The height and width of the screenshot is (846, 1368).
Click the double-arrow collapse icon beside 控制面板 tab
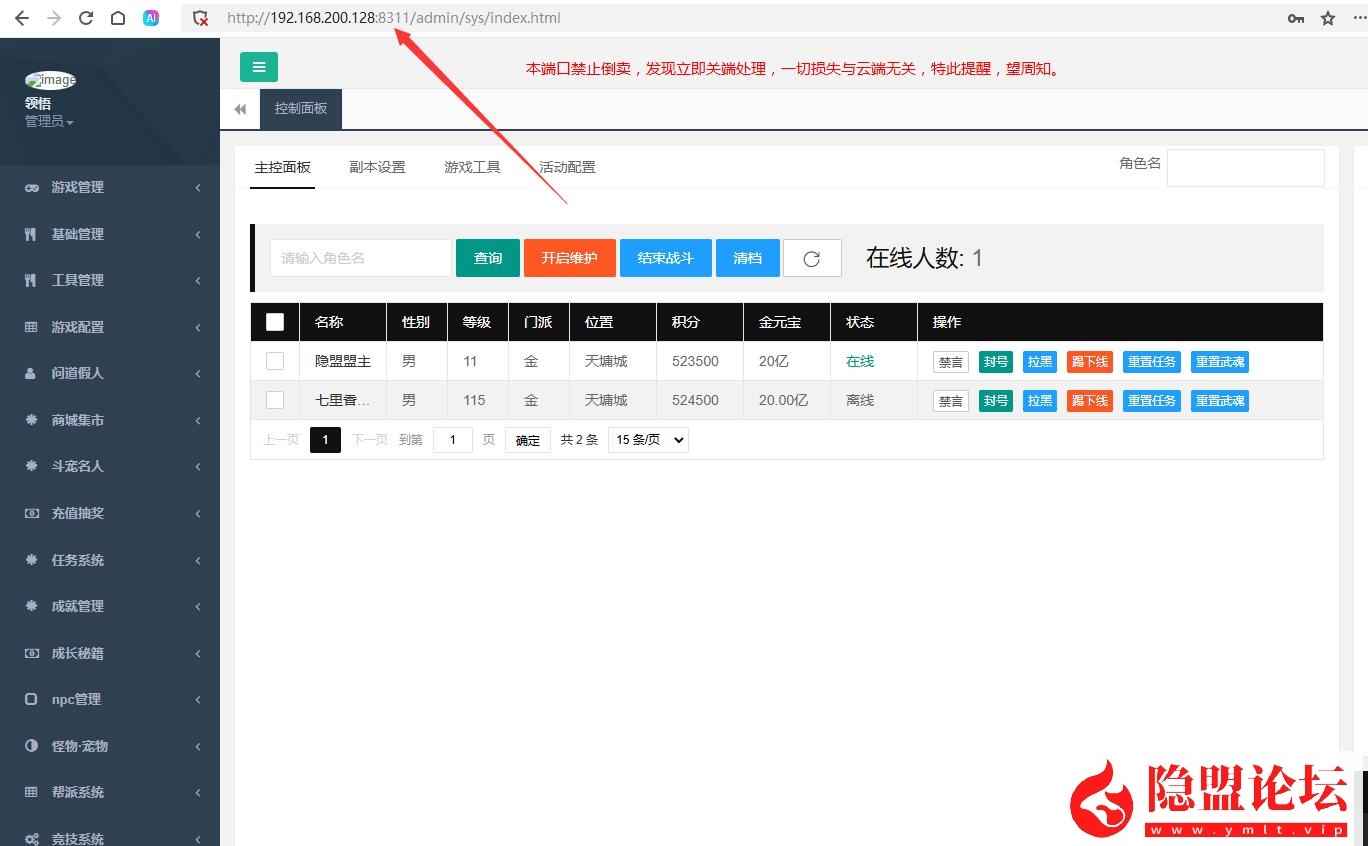pyautogui.click(x=240, y=109)
